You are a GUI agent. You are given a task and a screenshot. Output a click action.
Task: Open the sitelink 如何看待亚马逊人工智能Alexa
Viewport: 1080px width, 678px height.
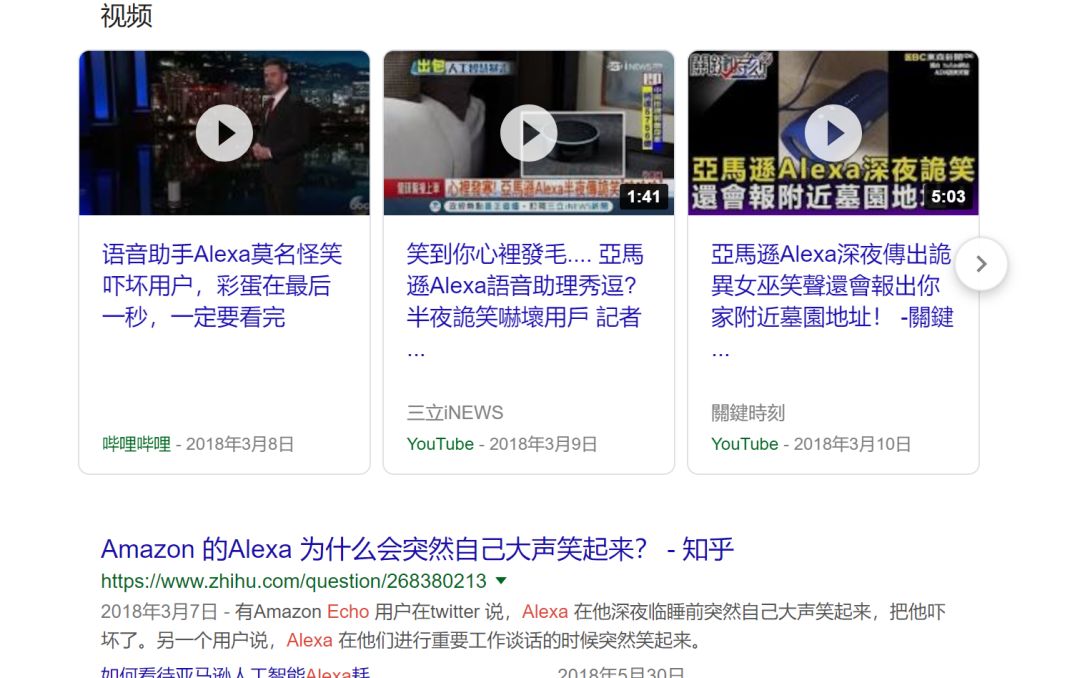click(236, 671)
